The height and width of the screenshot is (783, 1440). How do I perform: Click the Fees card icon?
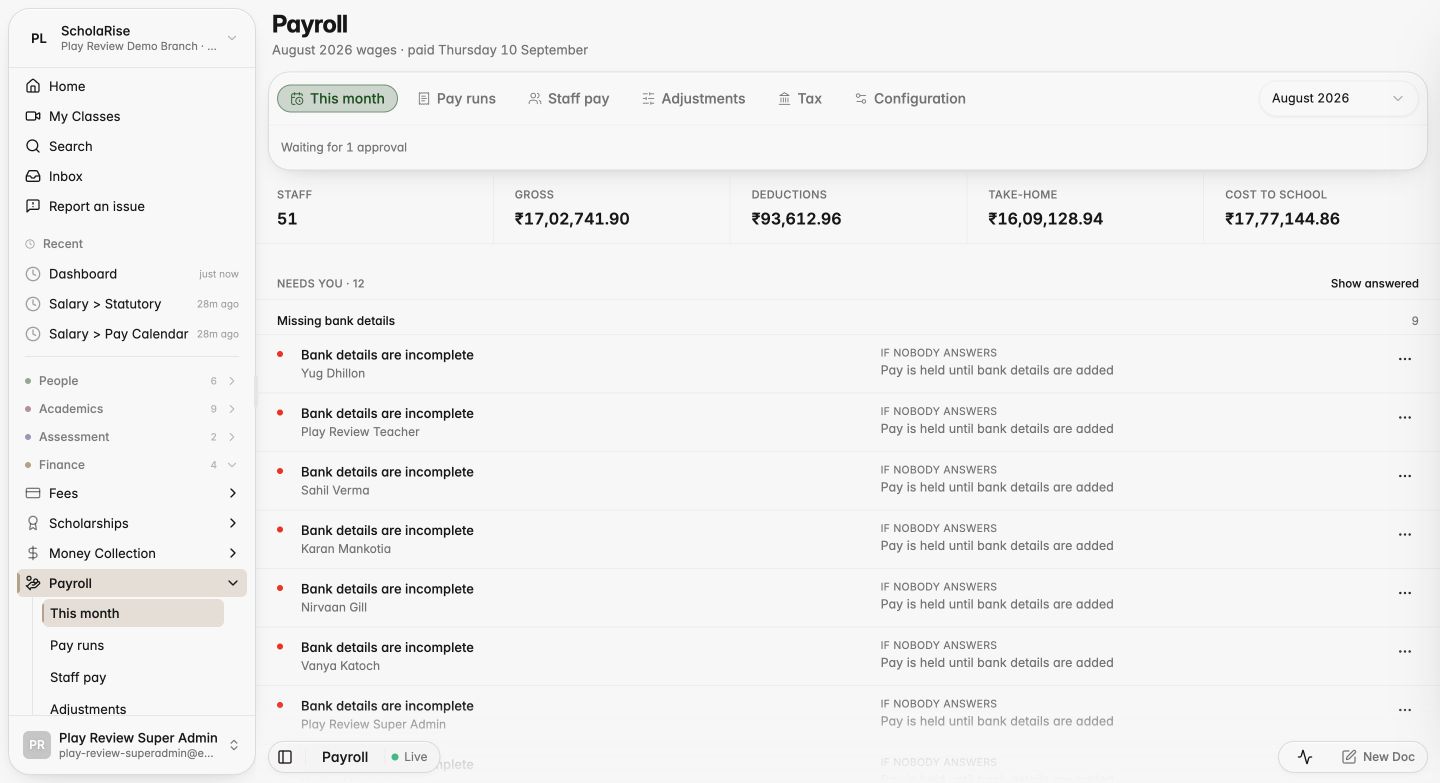click(33, 493)
